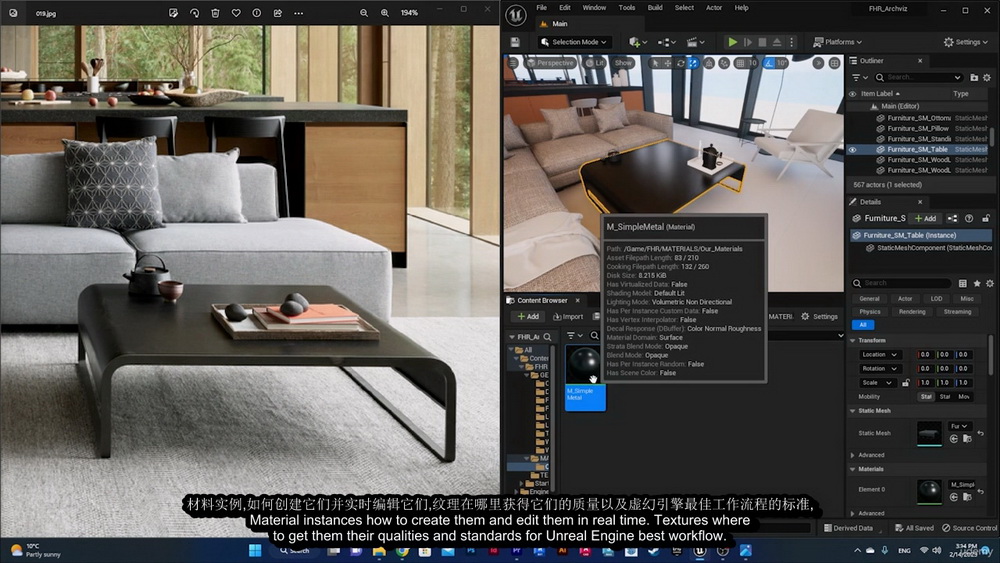Viewport: 1000px width, 563px height.
Task: Open the Static Mesh asset picker dropdown
Action: click(959, 426)
